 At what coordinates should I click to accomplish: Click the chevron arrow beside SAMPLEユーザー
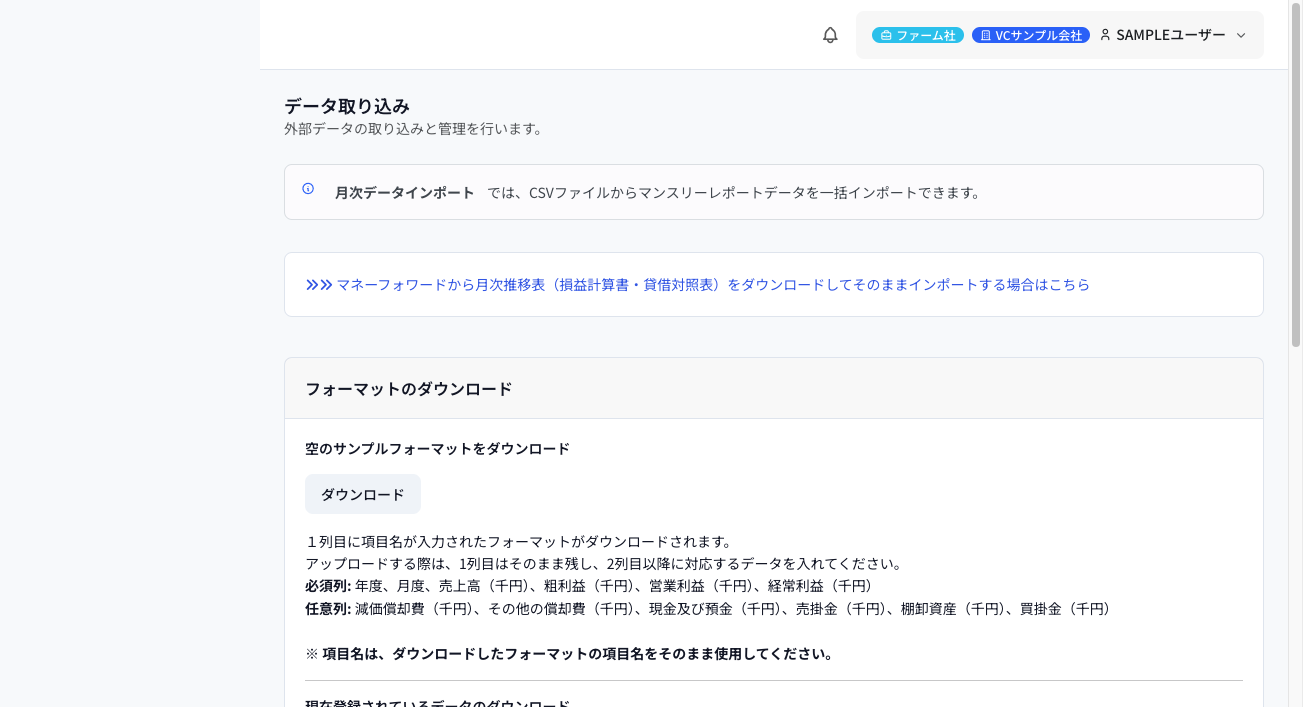point(1241,35)
